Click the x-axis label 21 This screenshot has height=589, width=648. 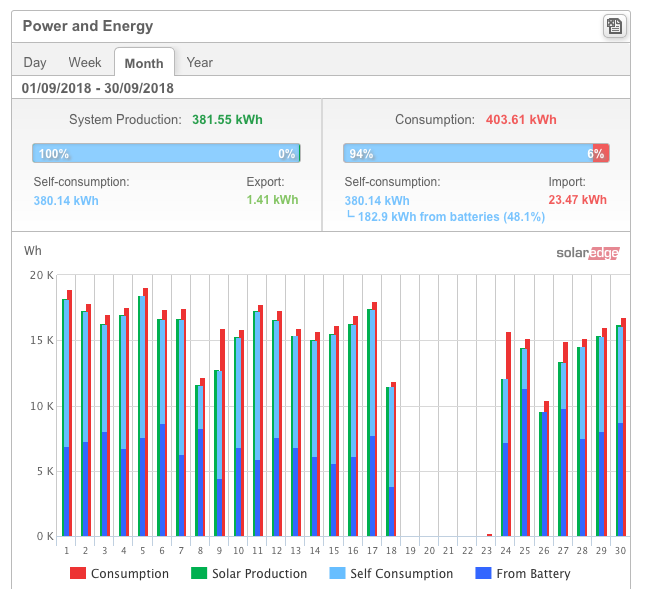448,551
